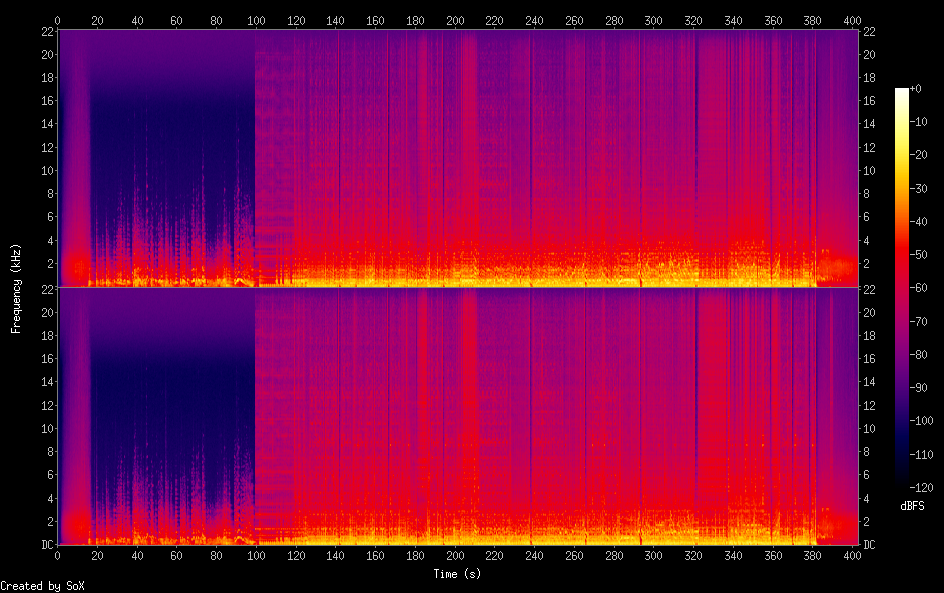Viewport: 944px width, 593px height.
Task: Click the "Created by SoX" caption
Action: click(x=42, y=586)
